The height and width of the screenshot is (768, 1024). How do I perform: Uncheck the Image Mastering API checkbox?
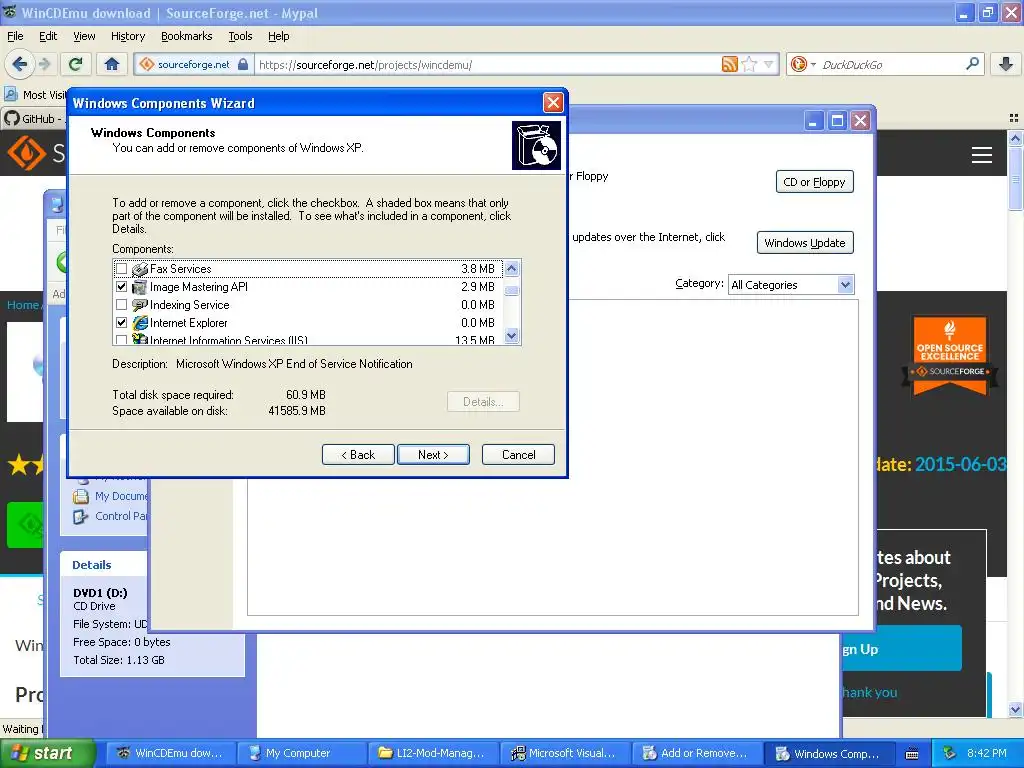tap(121, 287)
